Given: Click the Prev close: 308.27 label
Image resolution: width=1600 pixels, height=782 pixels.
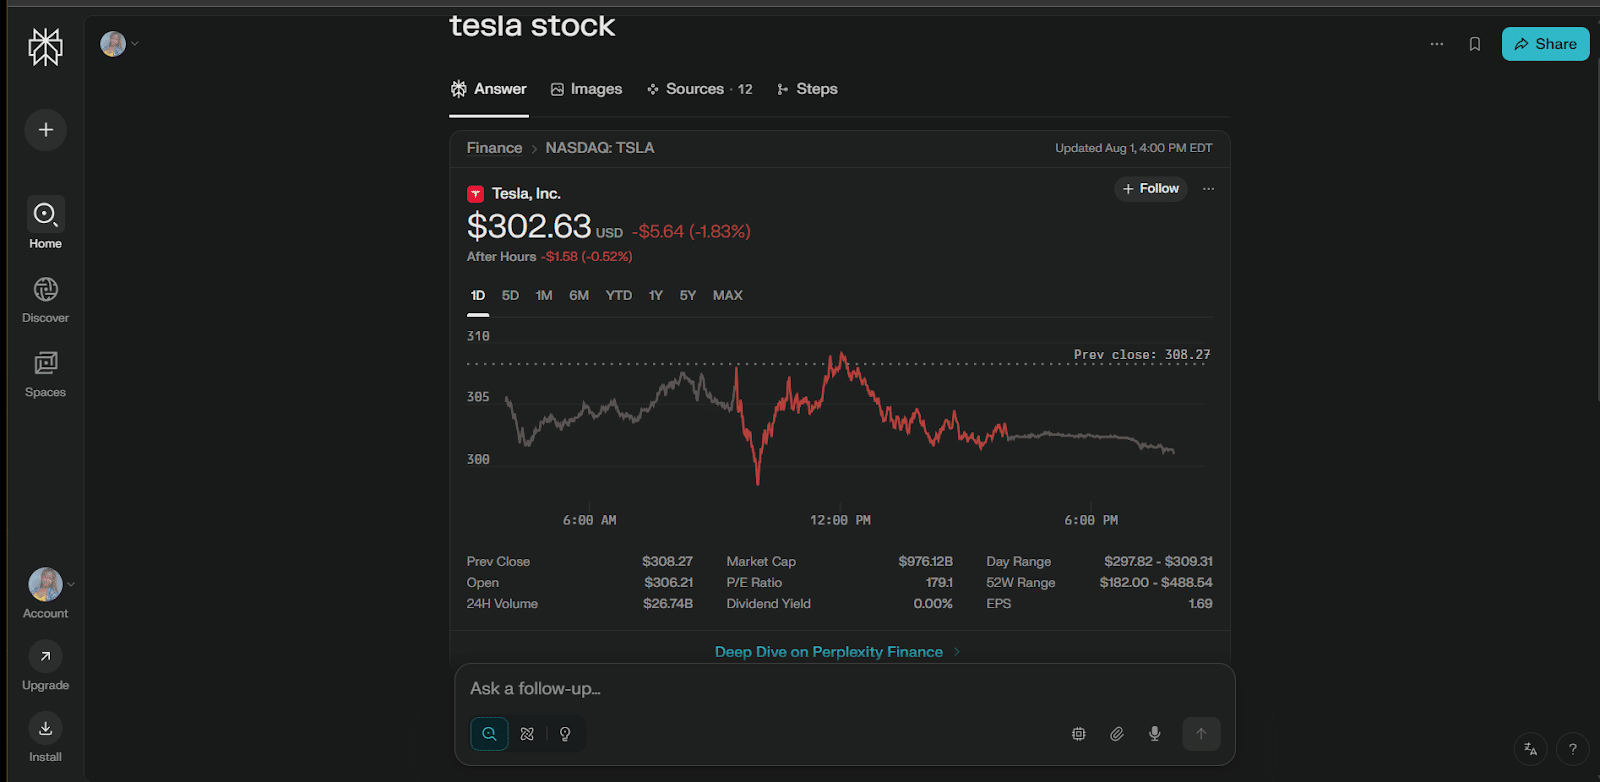Looking at the screenshot, I should pyautogui.click(x=1142, y=355).
